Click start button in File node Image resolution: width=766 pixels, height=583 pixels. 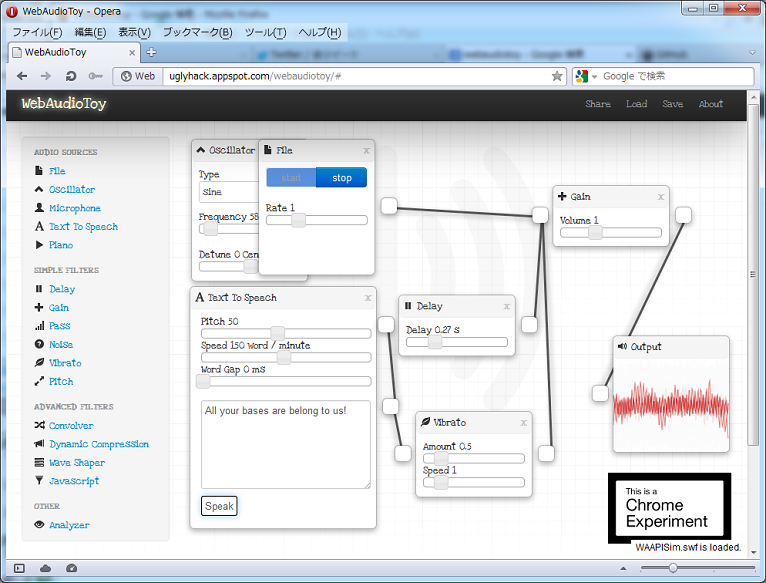click(291, 177)
